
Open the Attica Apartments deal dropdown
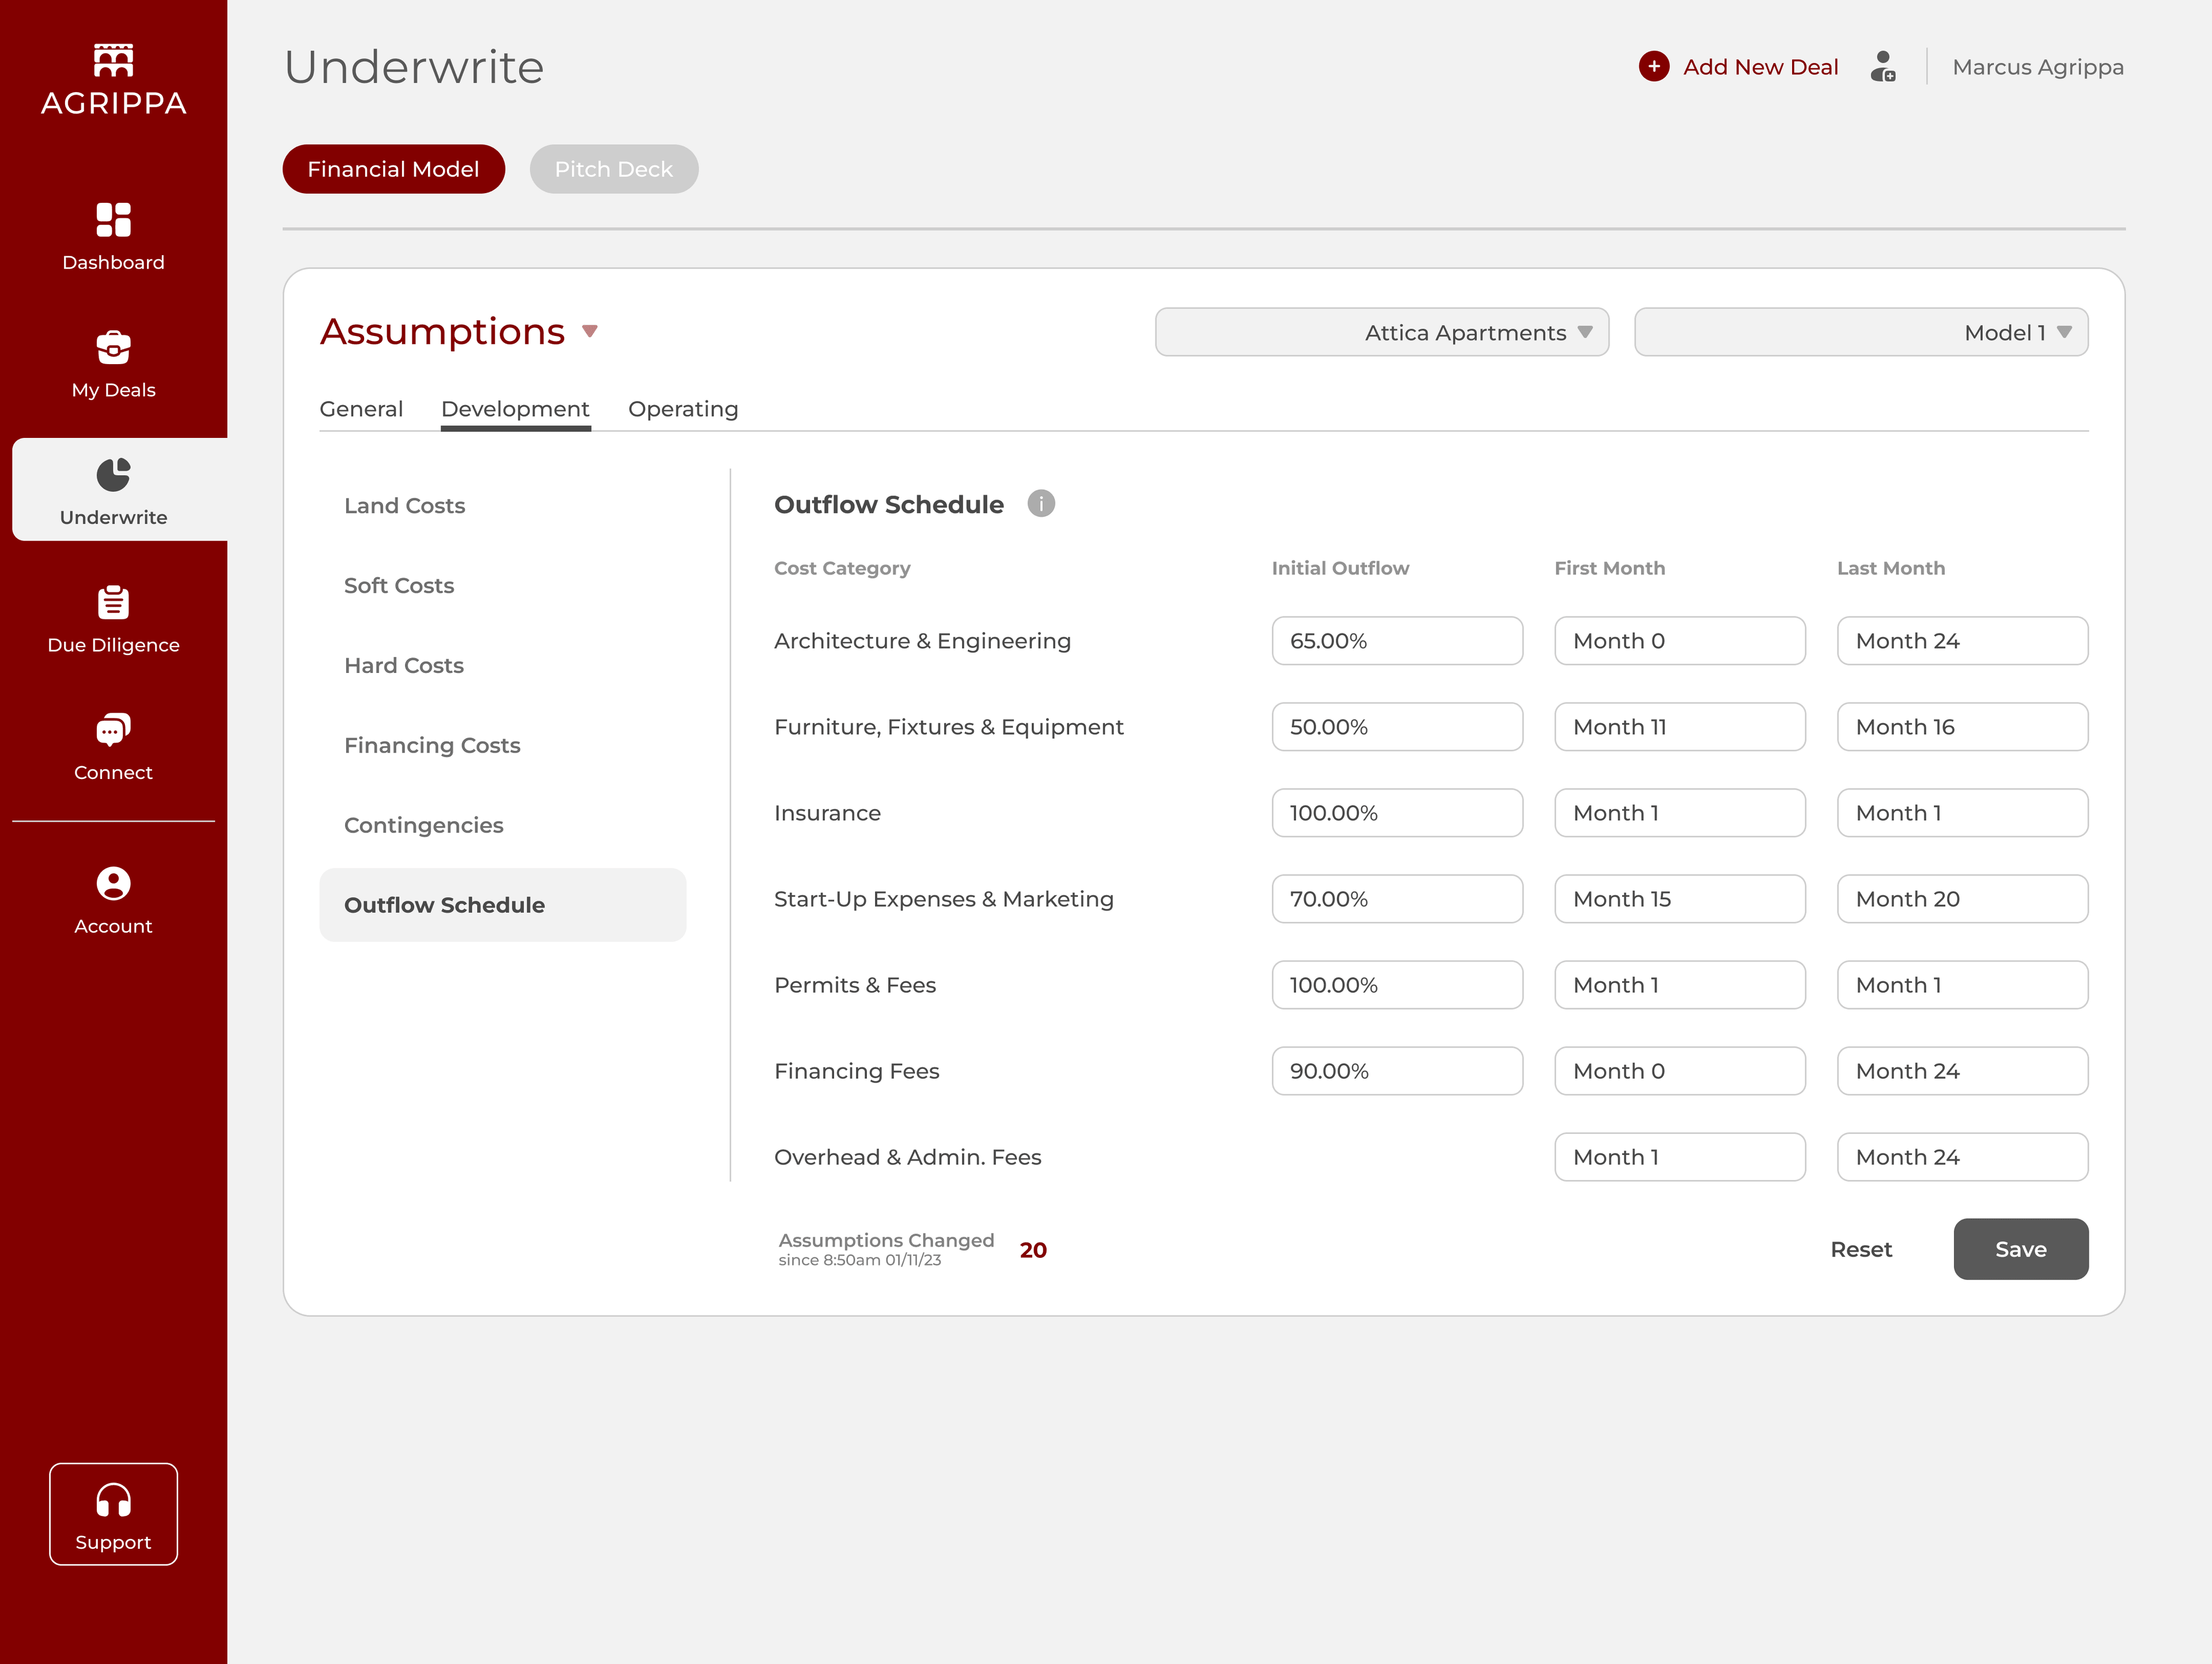[x=1382, y=332]
